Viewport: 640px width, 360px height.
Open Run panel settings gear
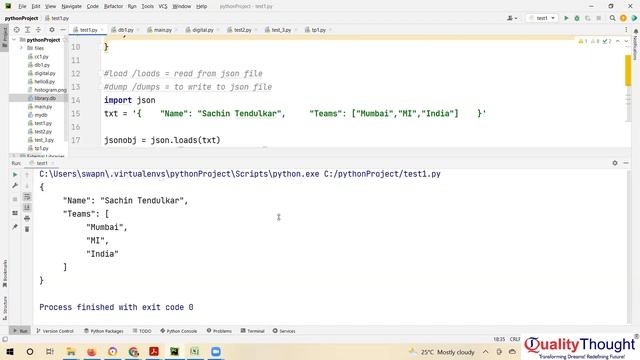[x=615, y=163]
